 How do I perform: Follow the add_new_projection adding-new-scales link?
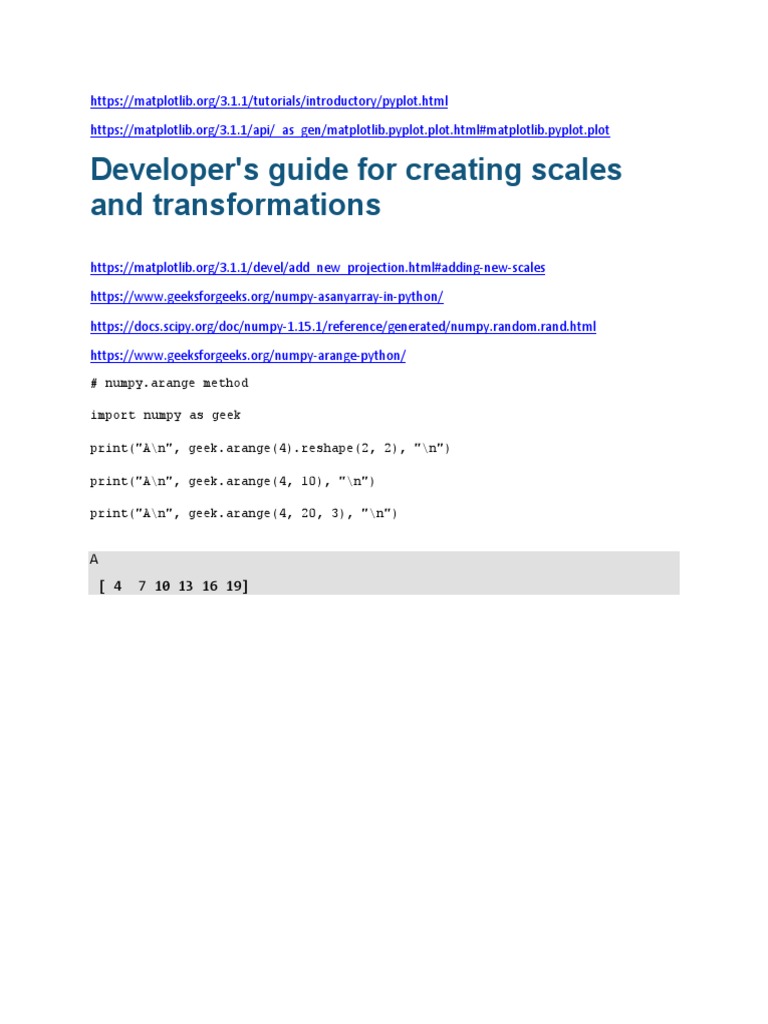[317, 268]
